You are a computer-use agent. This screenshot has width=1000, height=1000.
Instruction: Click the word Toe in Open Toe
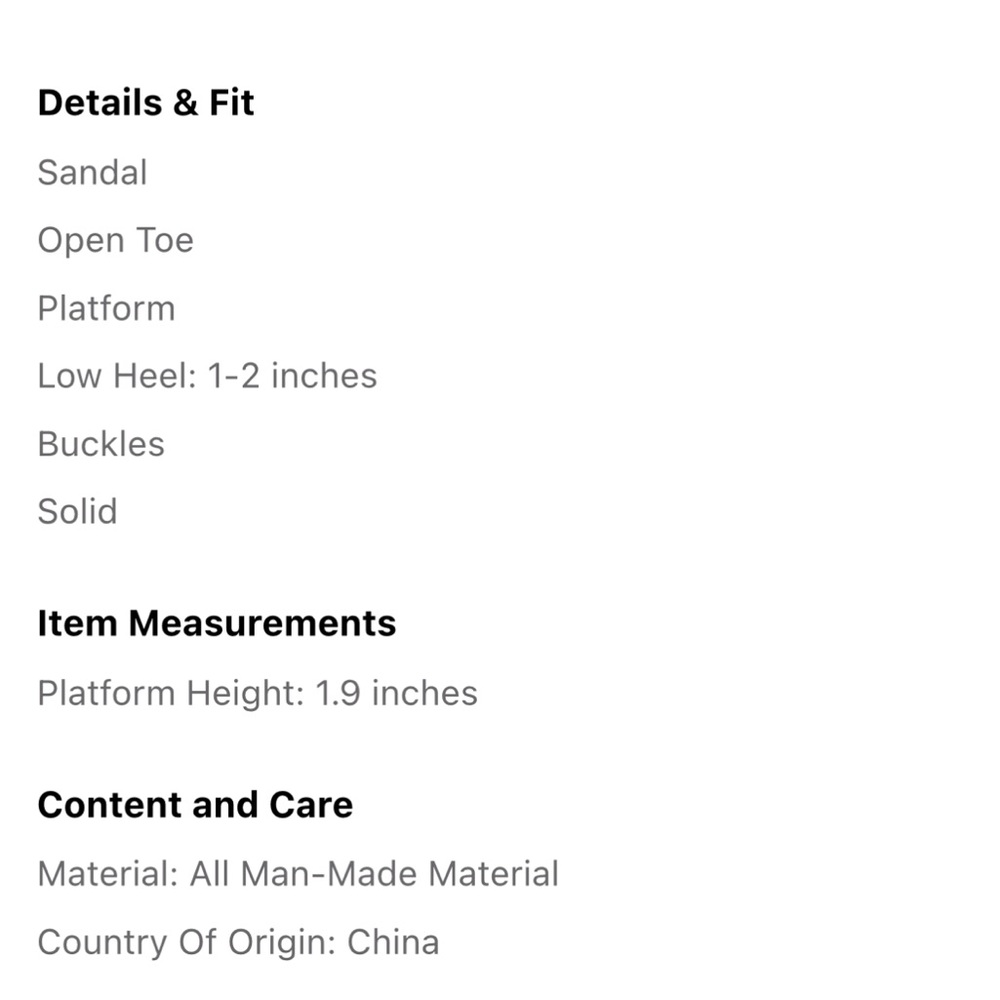pos(165,240)
